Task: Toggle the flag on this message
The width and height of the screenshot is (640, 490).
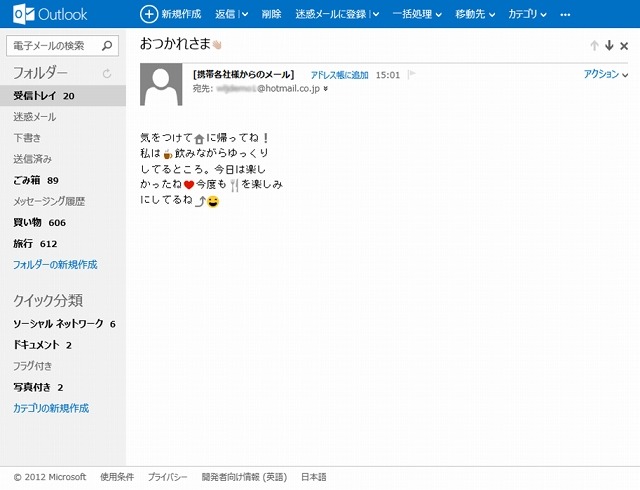Action: point(410,75)
